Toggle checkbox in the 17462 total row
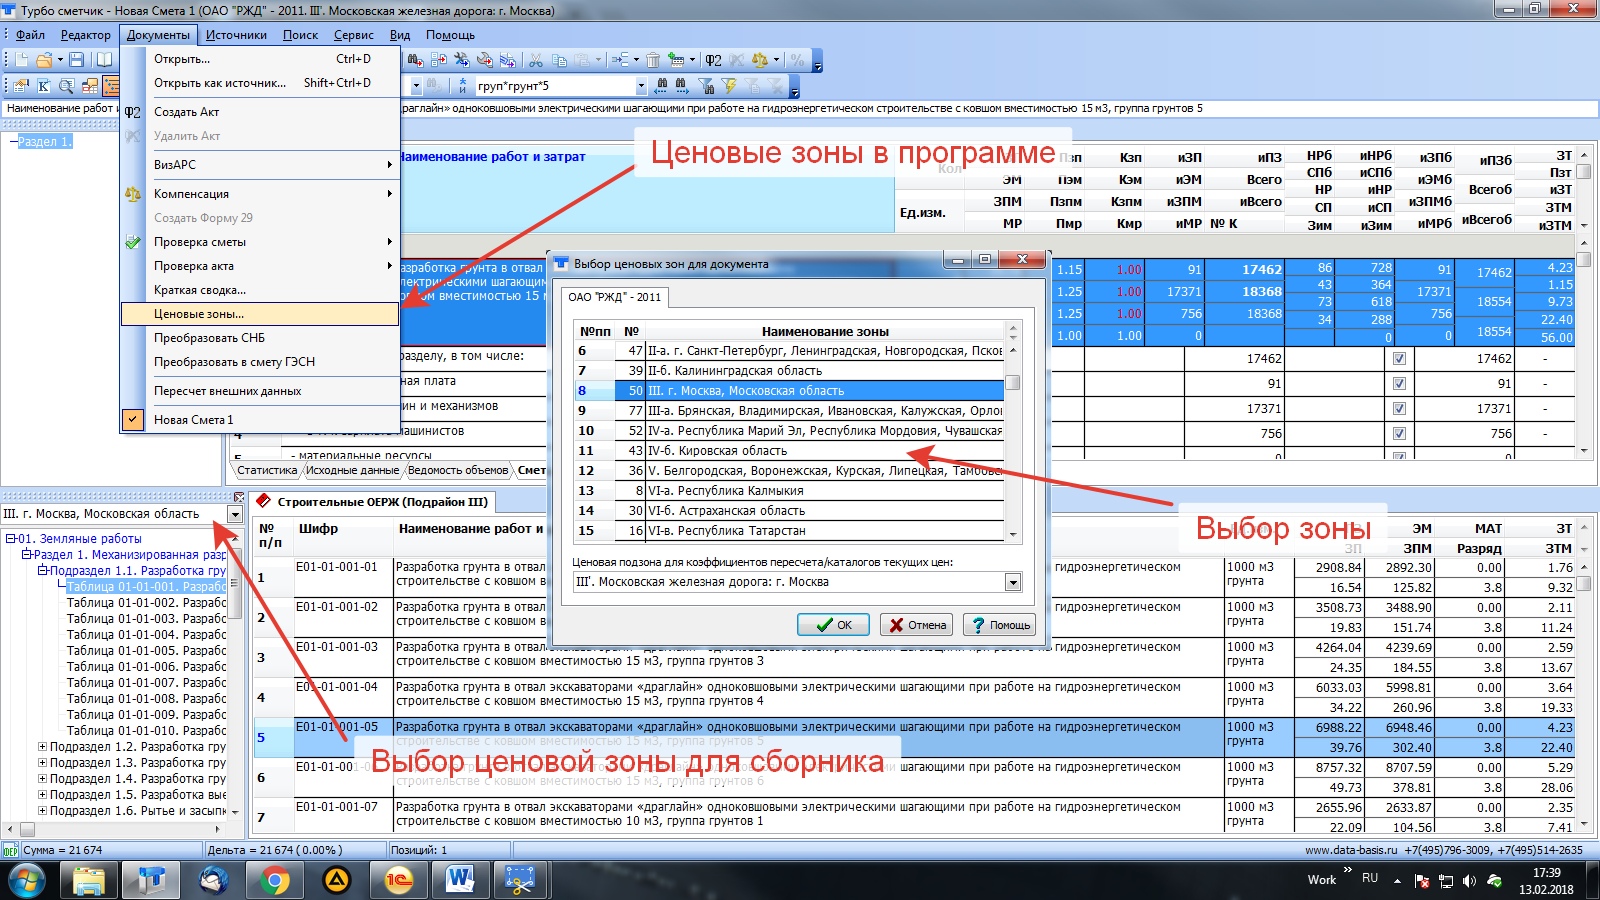 [1399, 358]
